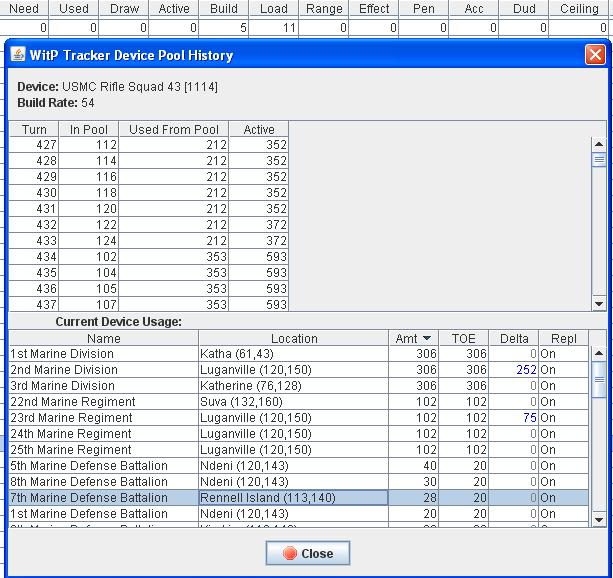Viewport: 613px width, 578px height.
Task: Click the Delta value 75
Action: click(x=530, y=418)
